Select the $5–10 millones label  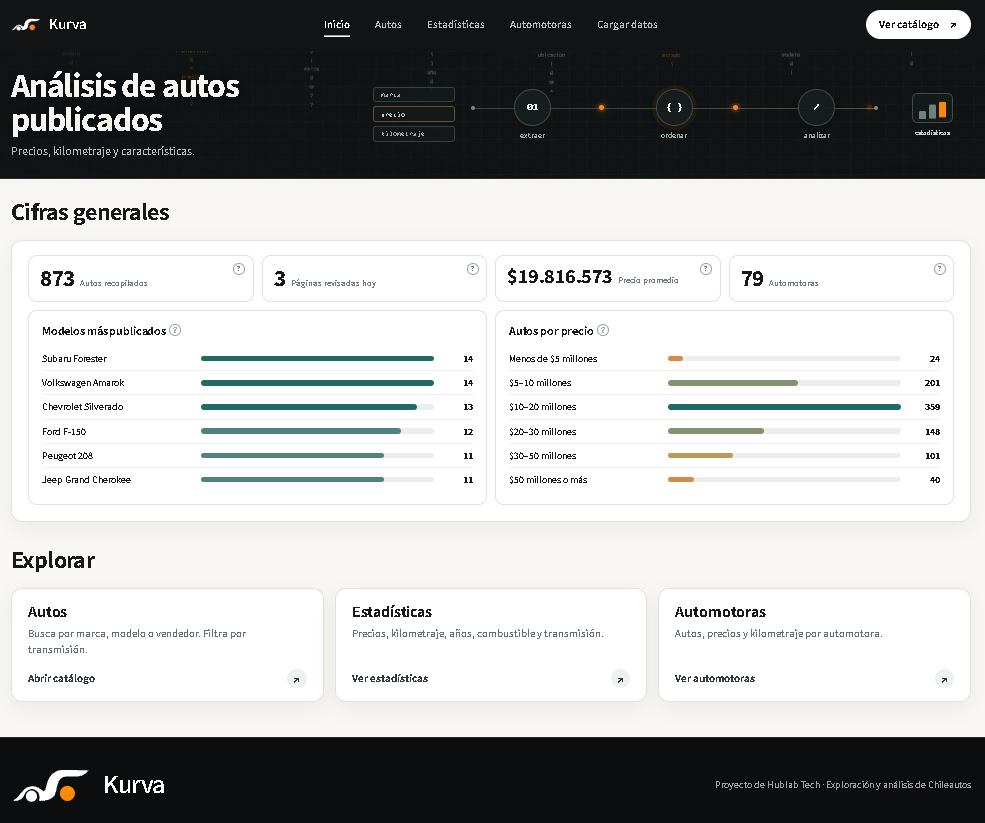point(540,383)
